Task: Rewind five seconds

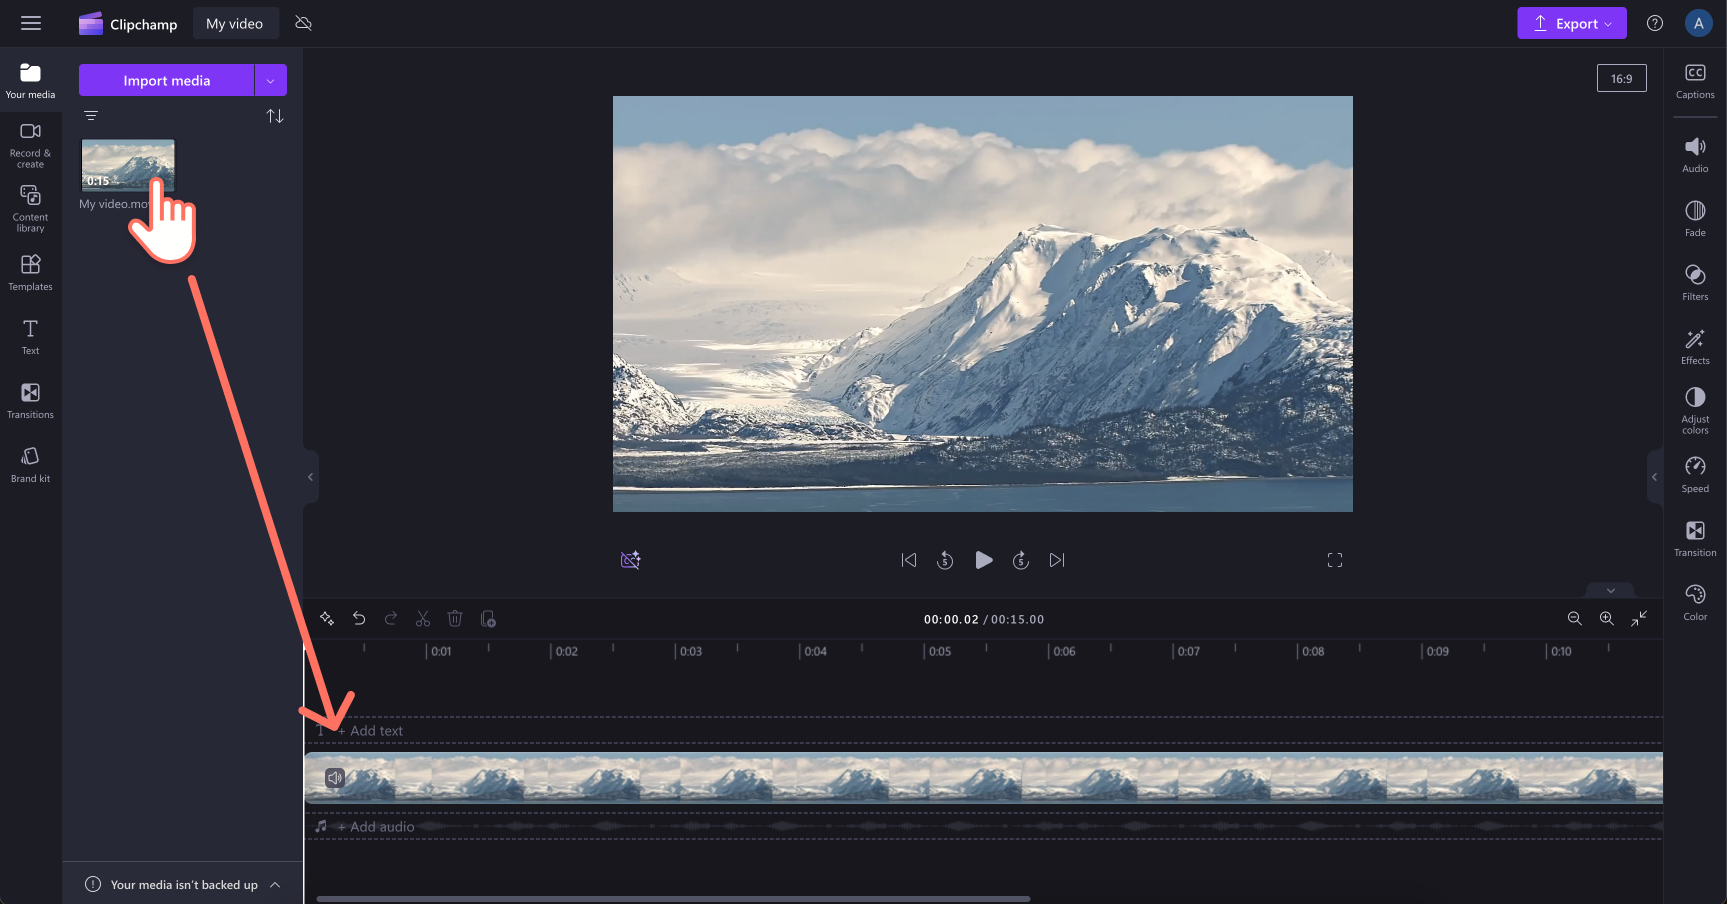Action: (x=945, y=560)
